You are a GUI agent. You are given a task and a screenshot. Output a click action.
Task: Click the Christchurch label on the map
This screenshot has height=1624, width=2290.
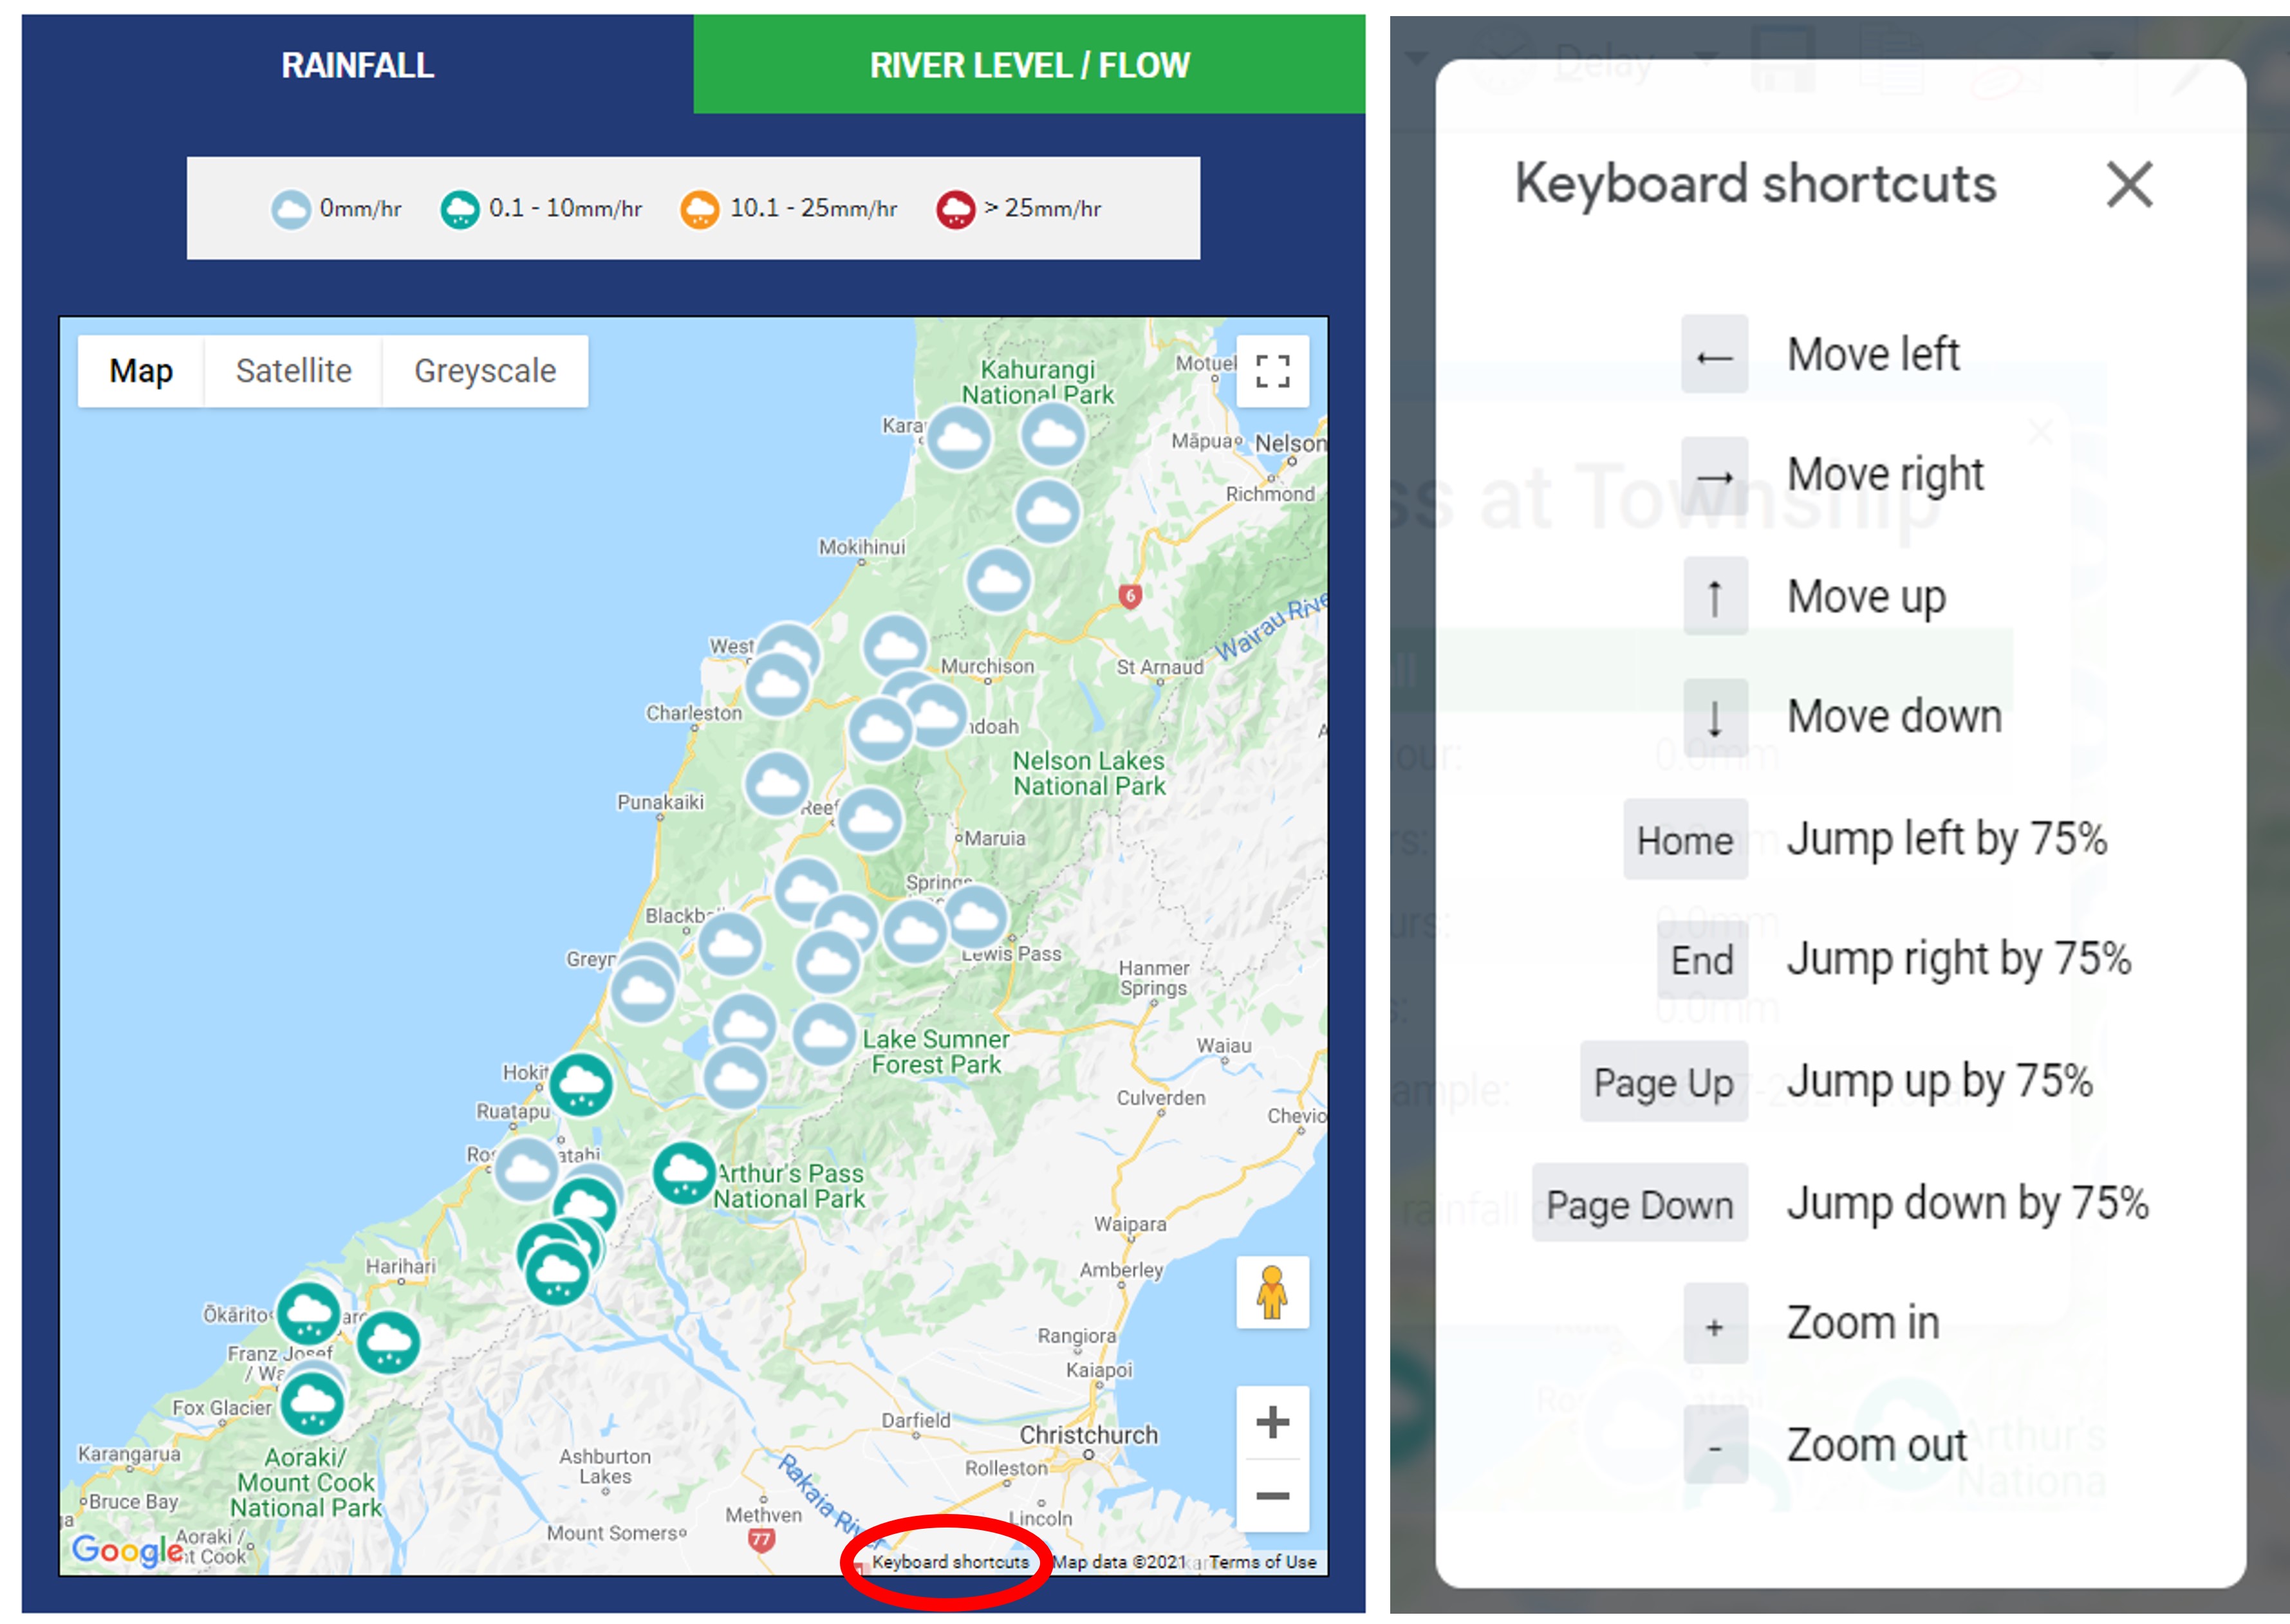[x=1088, y=1434]
